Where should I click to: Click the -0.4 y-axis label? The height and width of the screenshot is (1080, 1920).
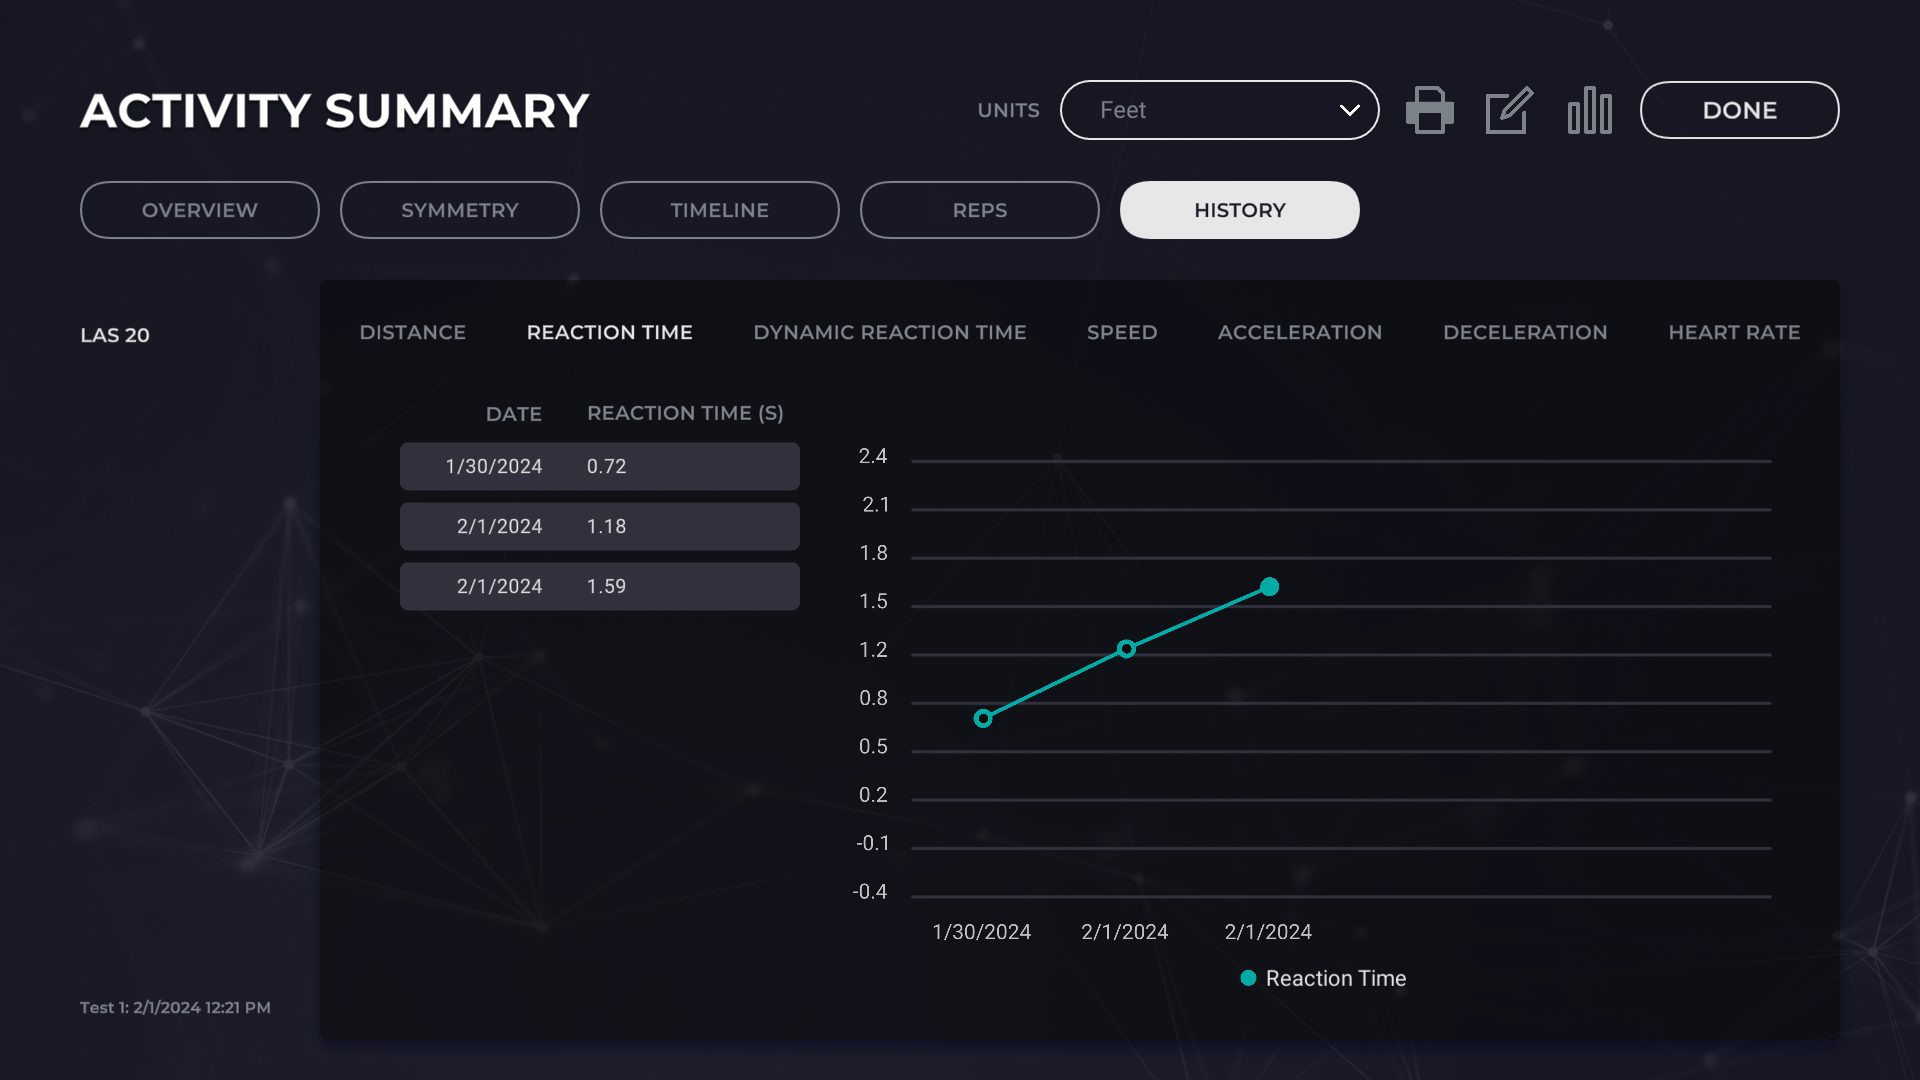870,892
